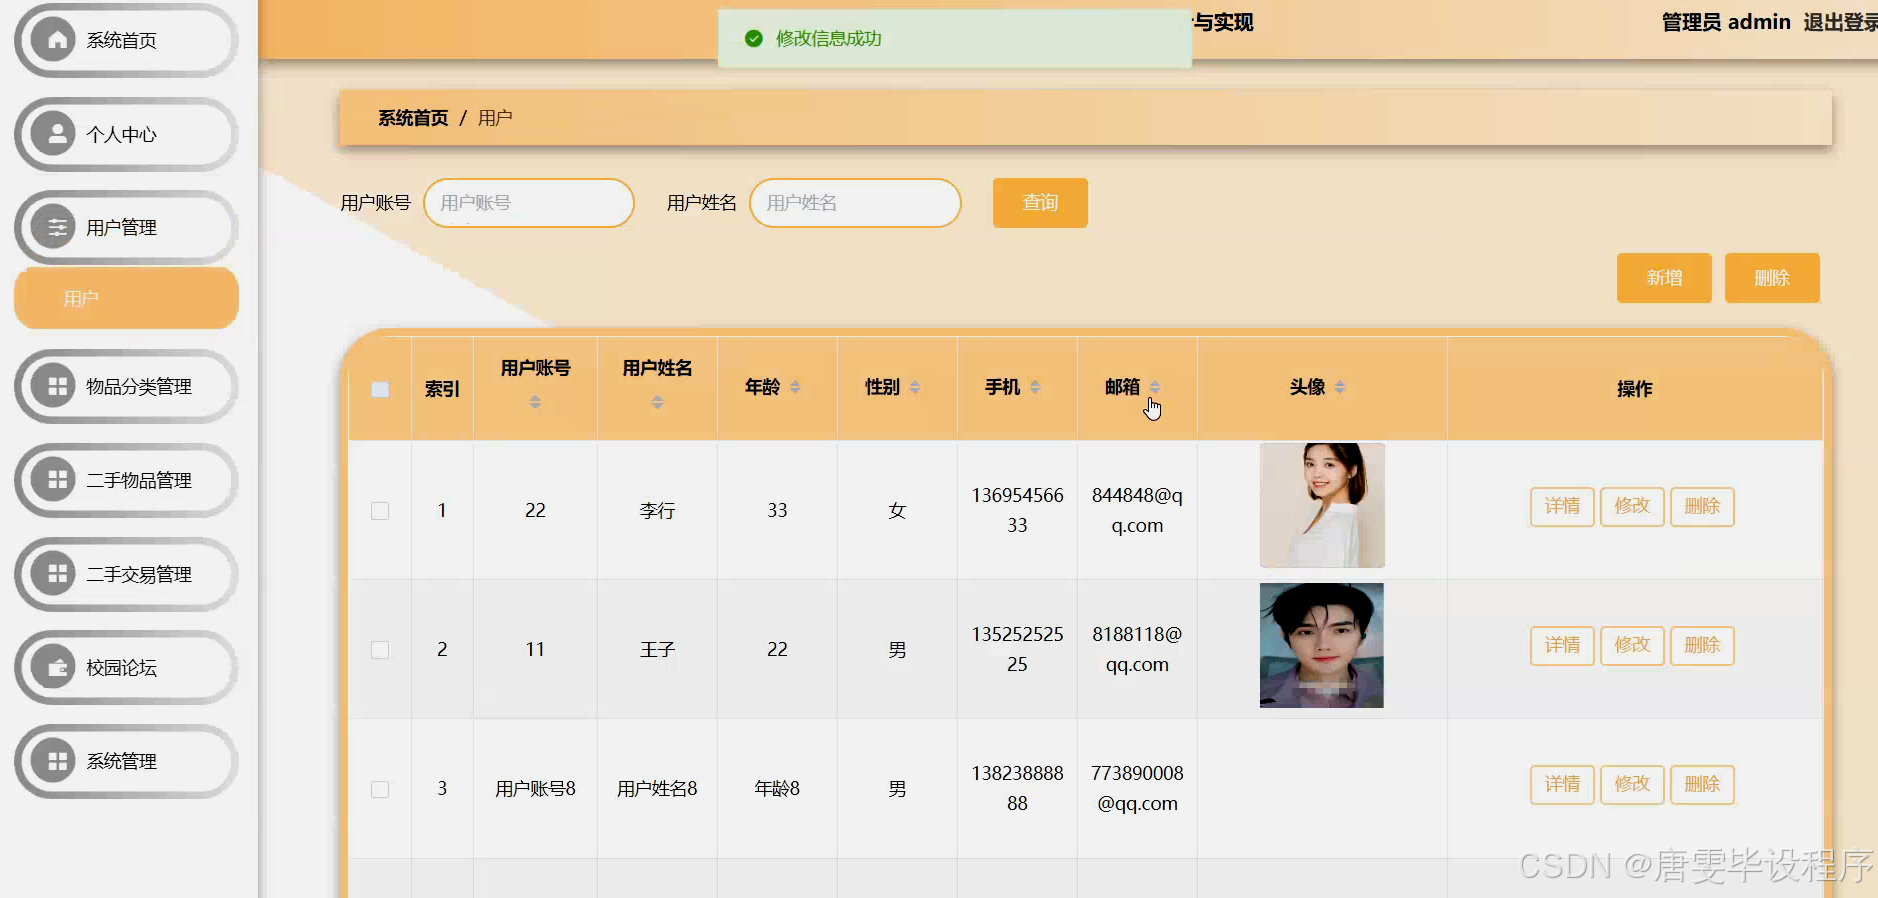Click the 管理员 admin label

pos(1726,22)
